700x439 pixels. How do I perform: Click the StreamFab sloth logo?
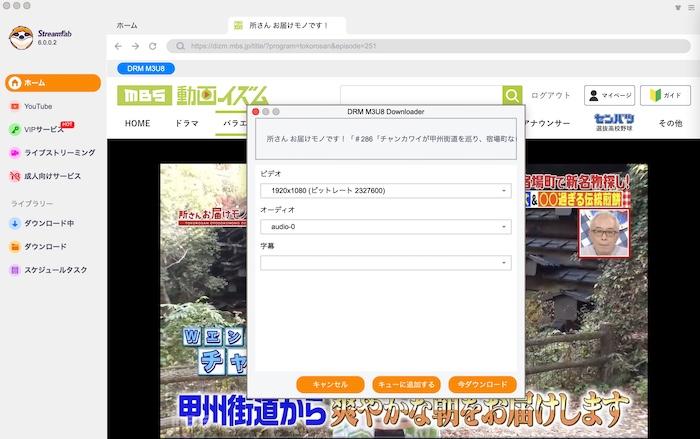point(21,38)
